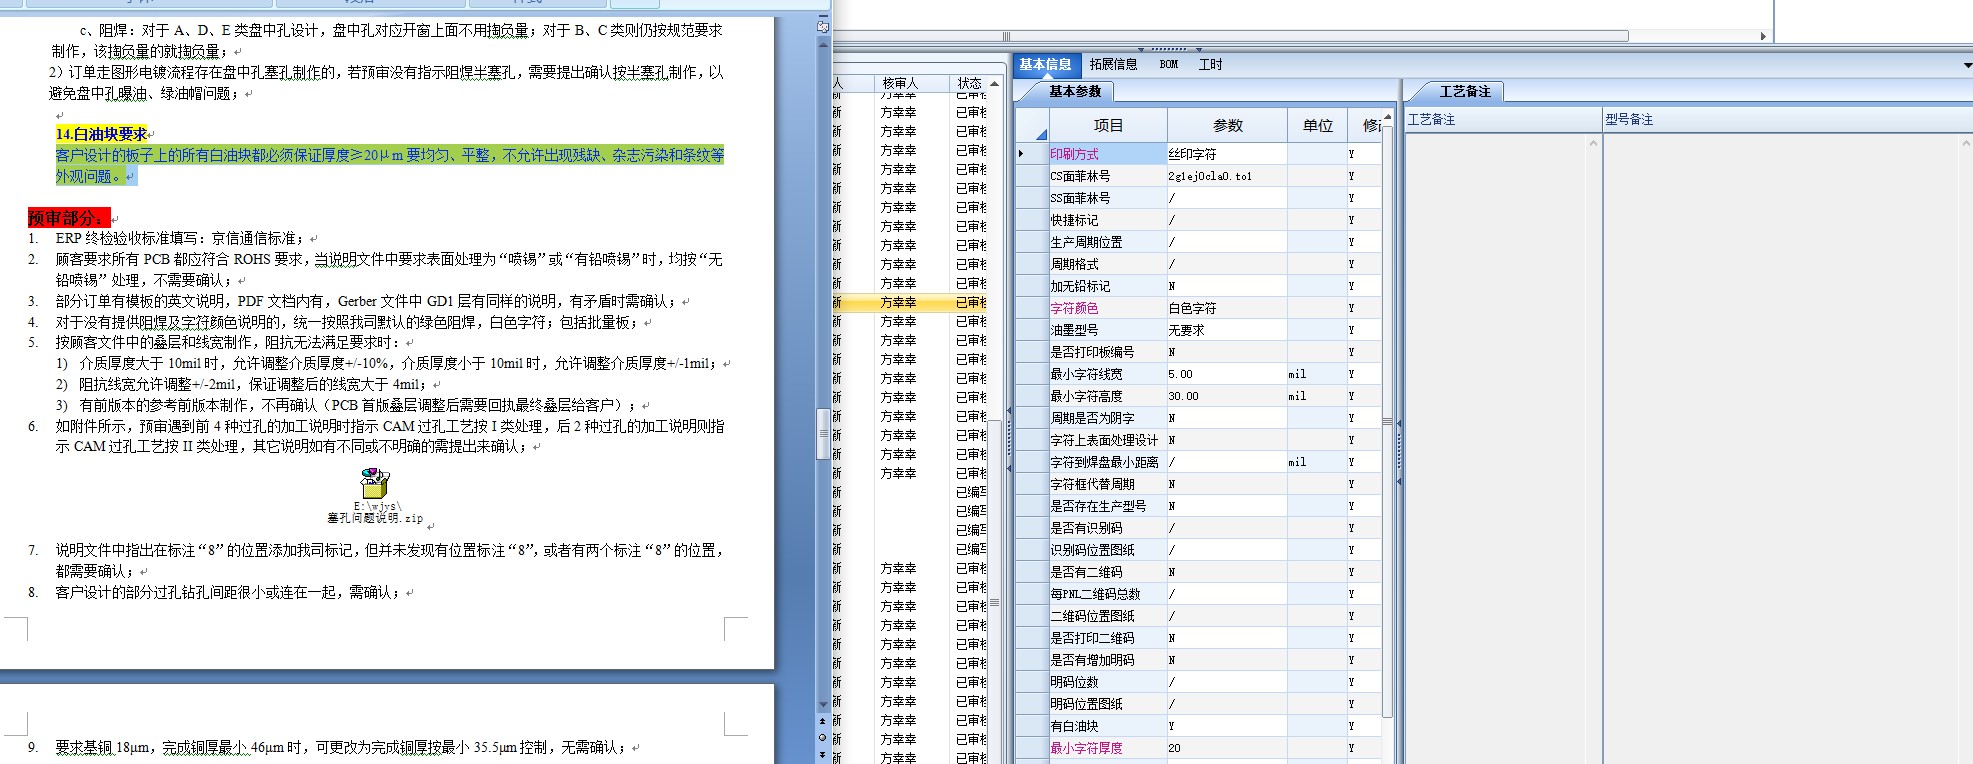Click 白色字符 value cell
This screenshot has width=1973, height=764.
point(1227,308)
